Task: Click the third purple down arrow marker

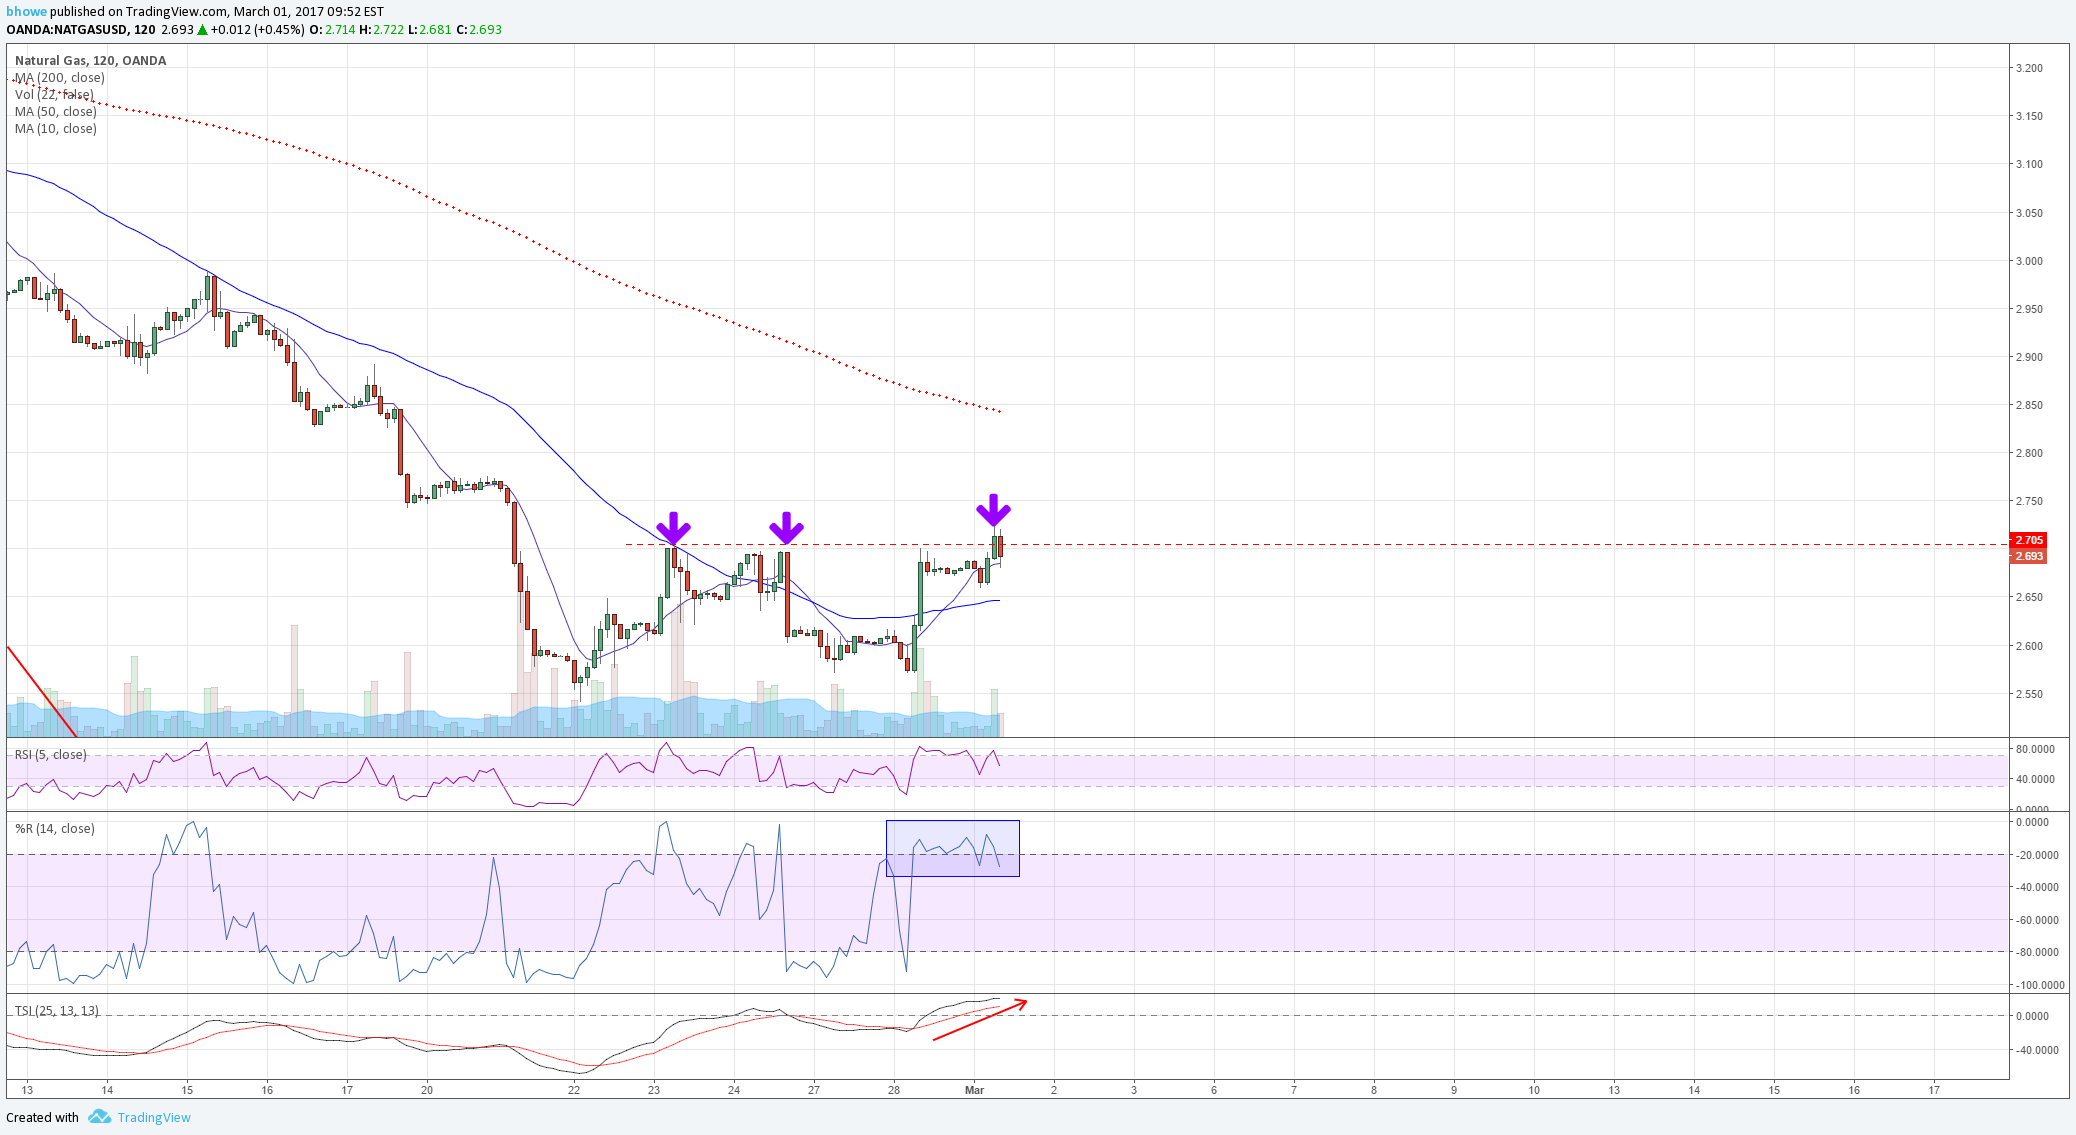Action: pyautogui.click(x=993, y=509)
